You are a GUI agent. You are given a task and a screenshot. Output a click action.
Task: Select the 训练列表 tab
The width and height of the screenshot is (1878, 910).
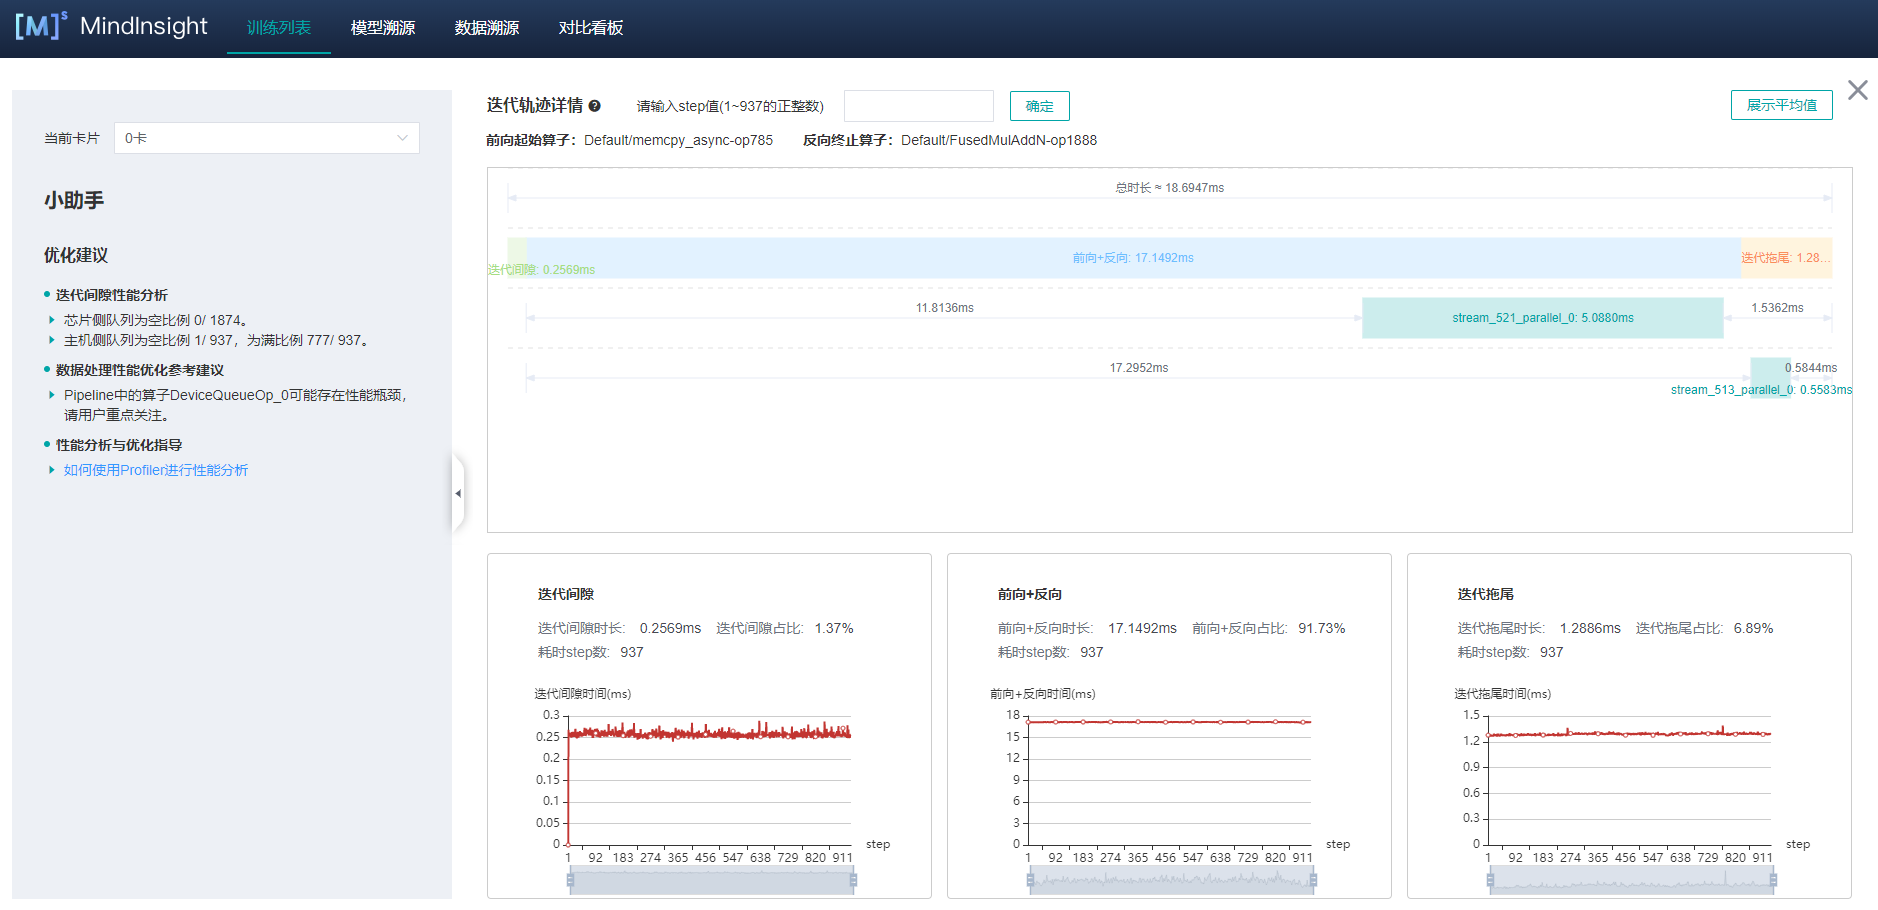pos(278,28)
